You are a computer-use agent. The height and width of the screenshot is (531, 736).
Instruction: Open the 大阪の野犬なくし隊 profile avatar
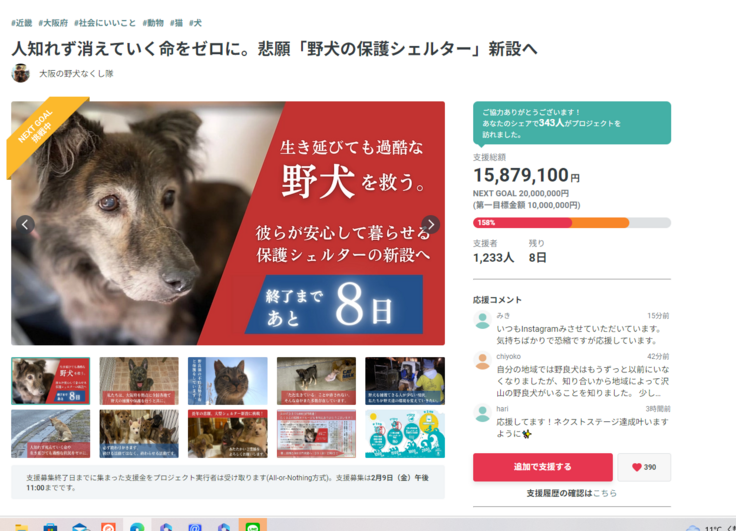coord(21,73)
